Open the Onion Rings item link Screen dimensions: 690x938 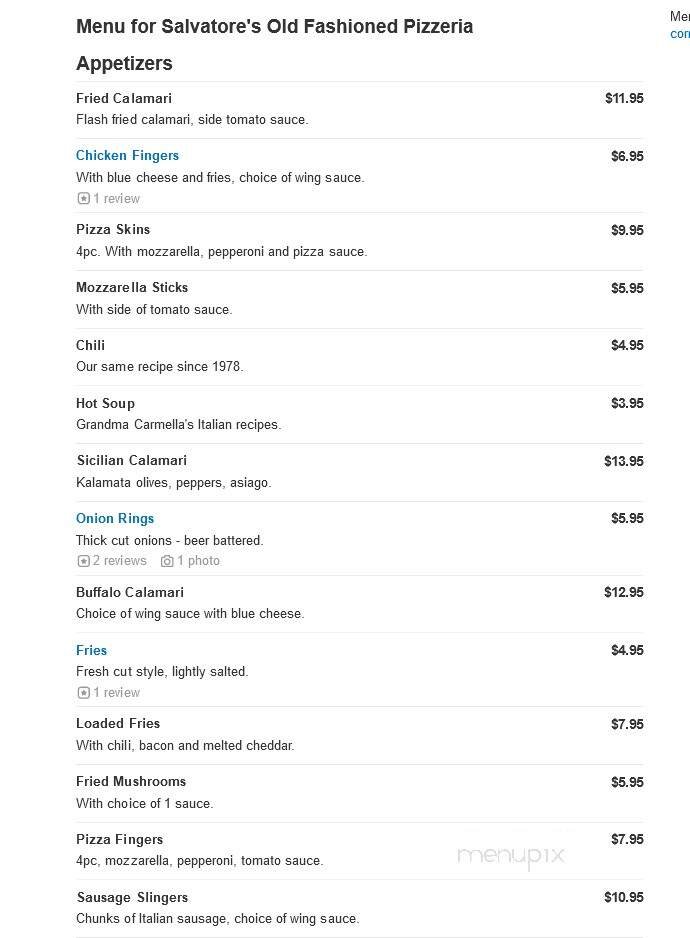[114, 518]
